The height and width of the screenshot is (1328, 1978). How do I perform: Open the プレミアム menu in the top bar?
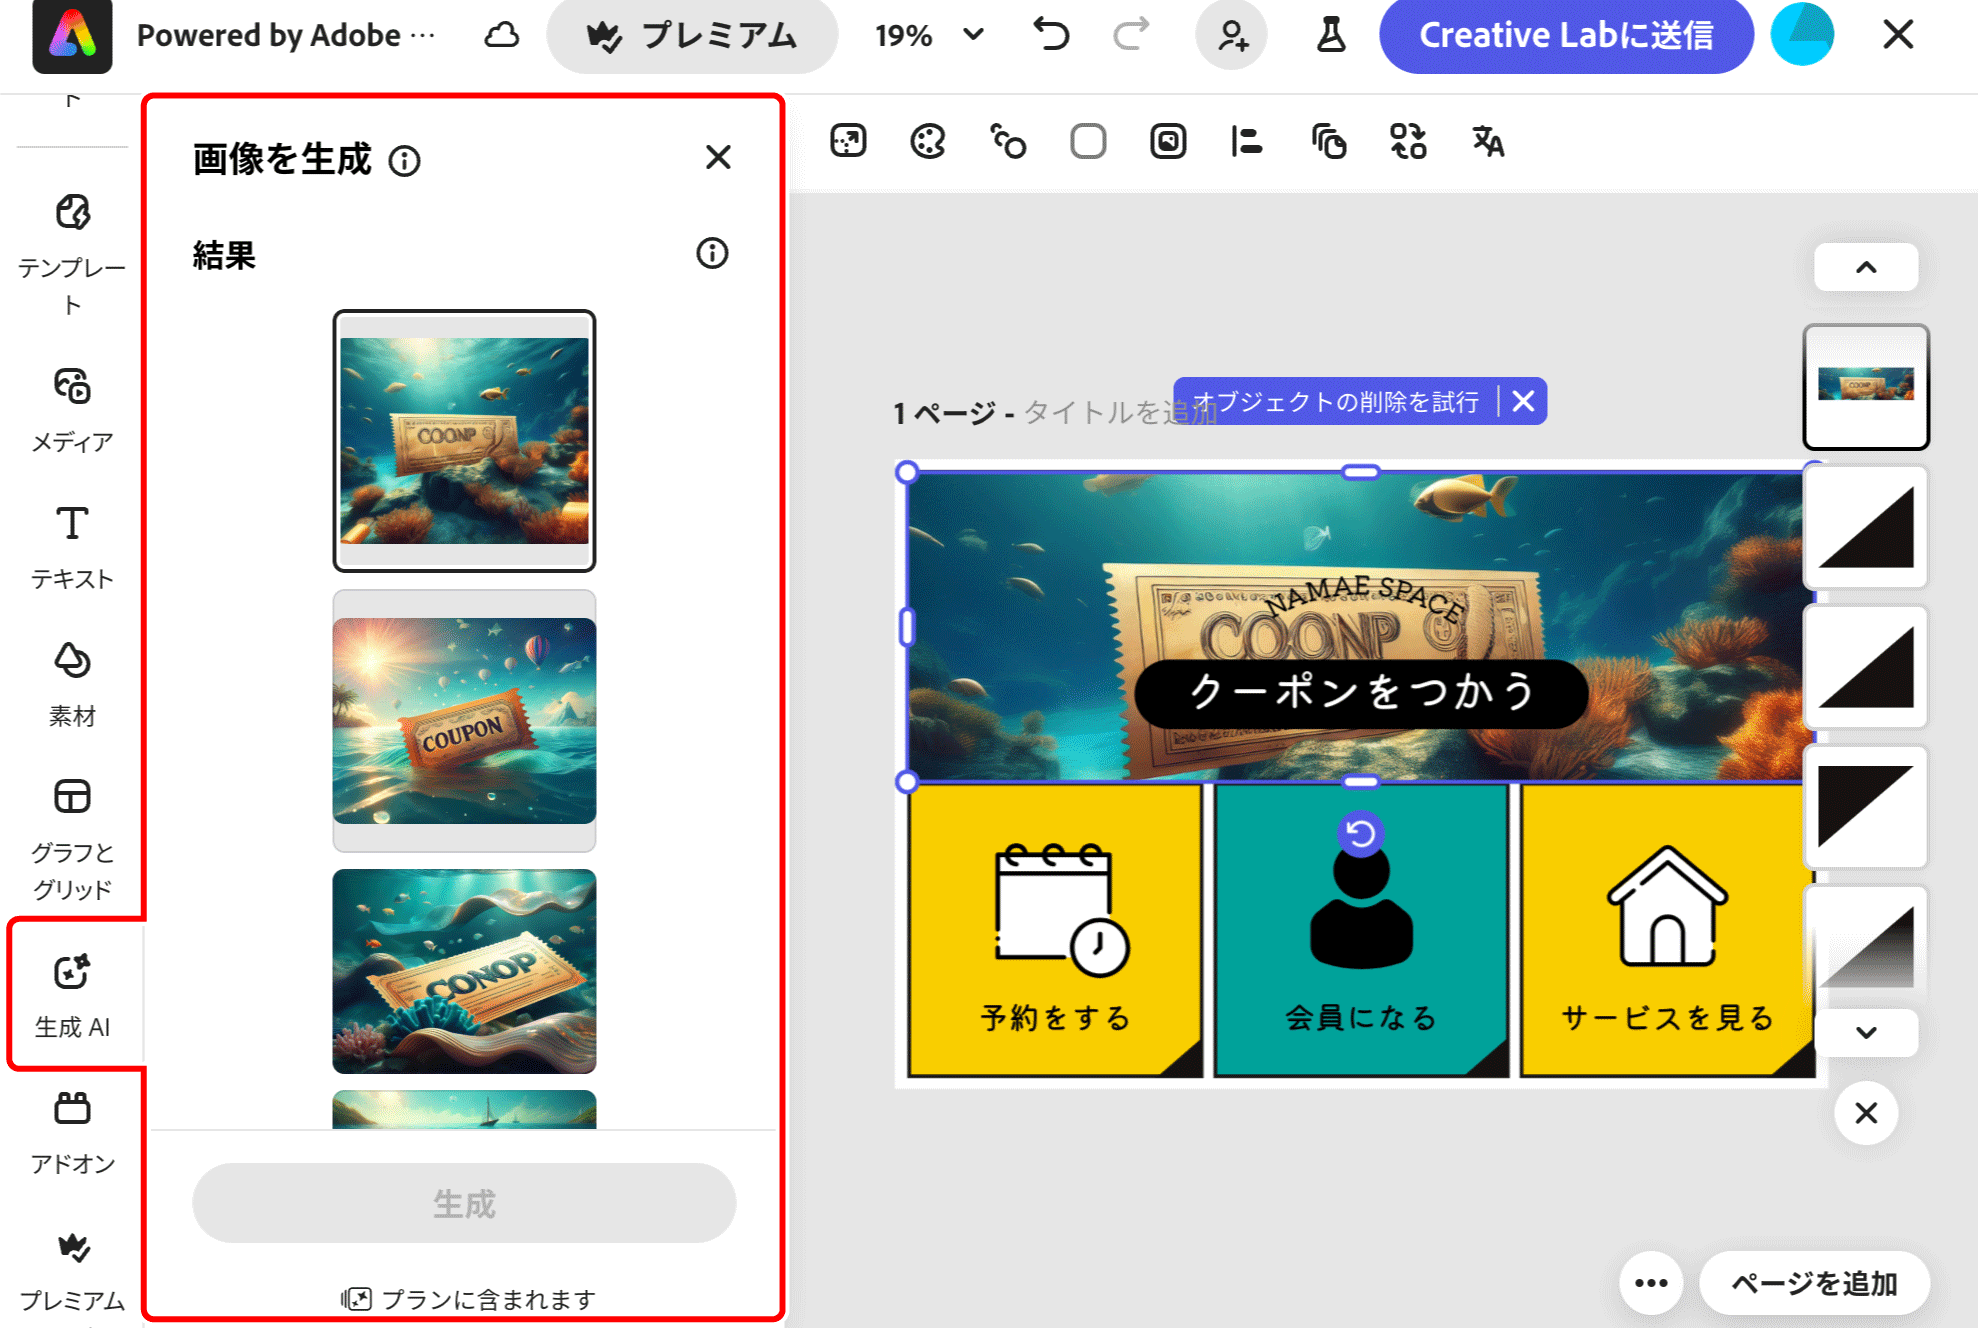[x=692, y=35]
